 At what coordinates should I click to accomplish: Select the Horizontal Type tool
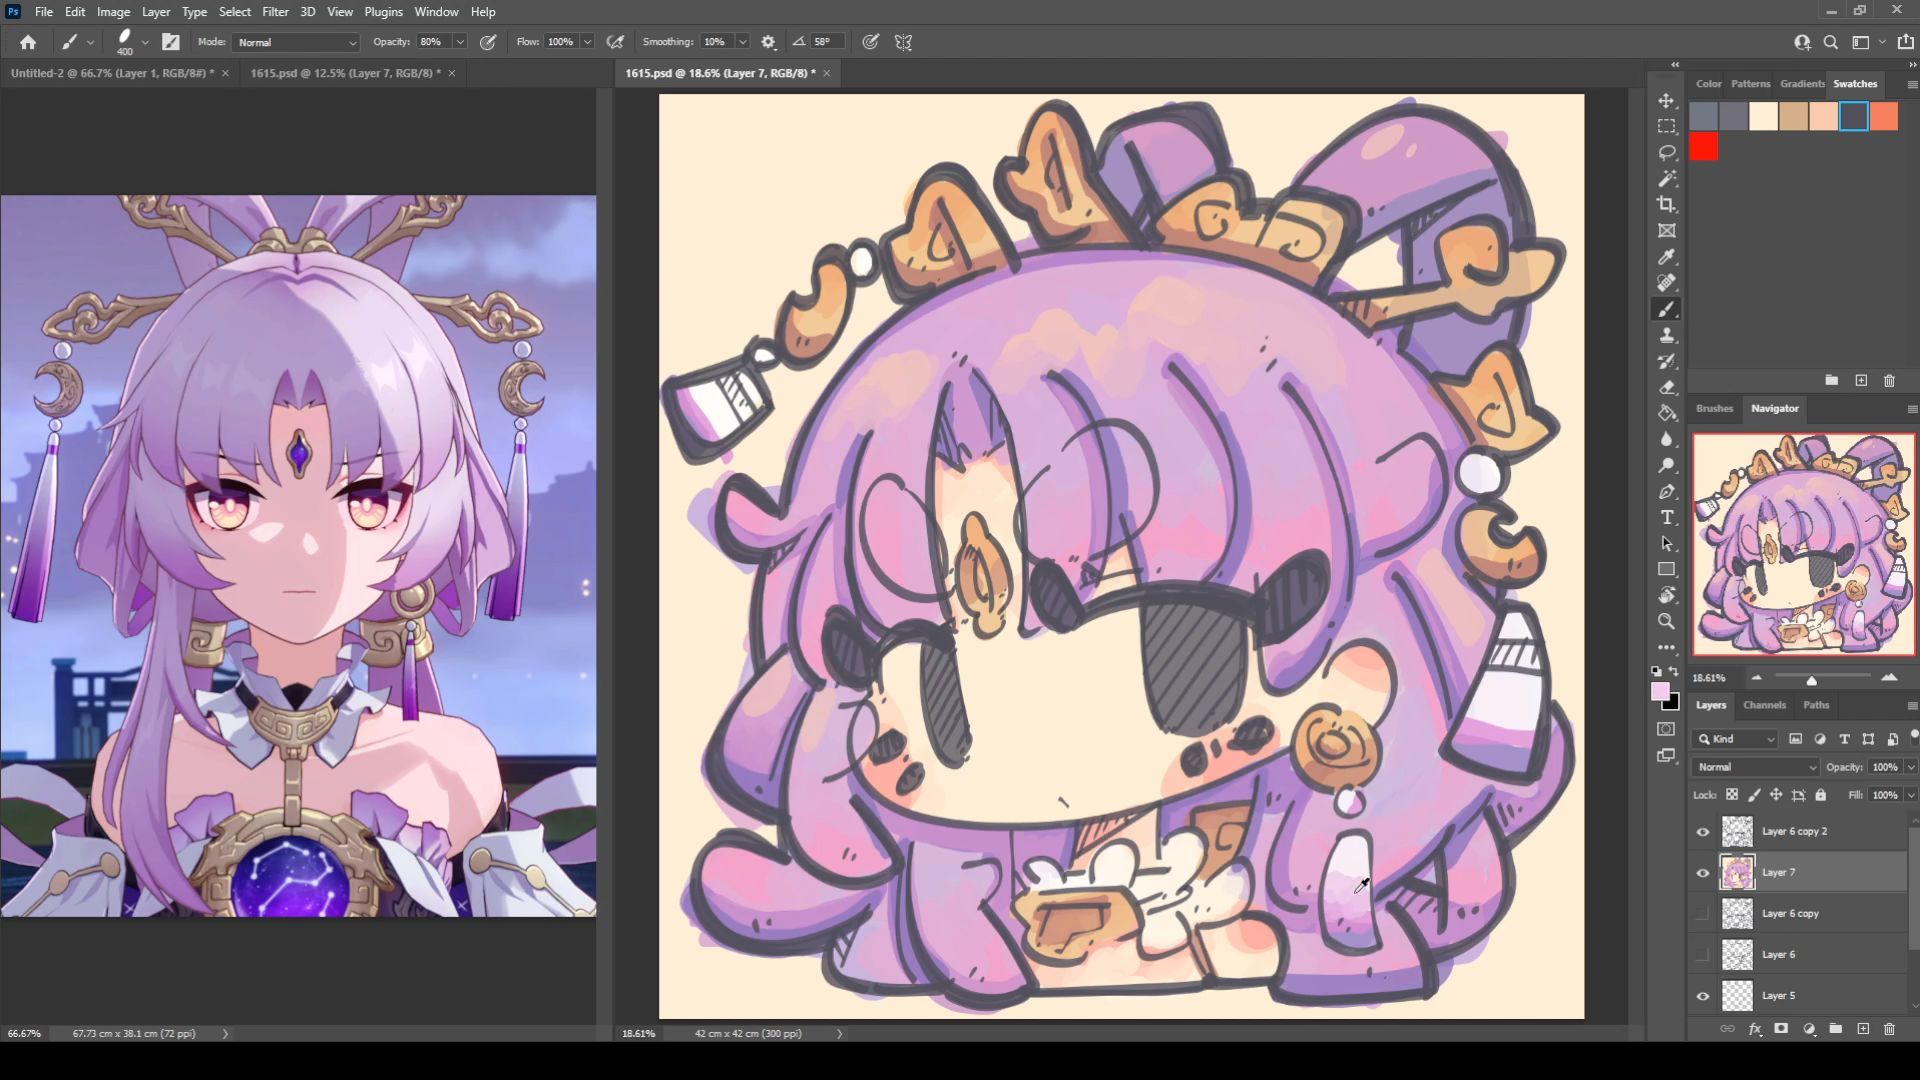click(1667, 517)
